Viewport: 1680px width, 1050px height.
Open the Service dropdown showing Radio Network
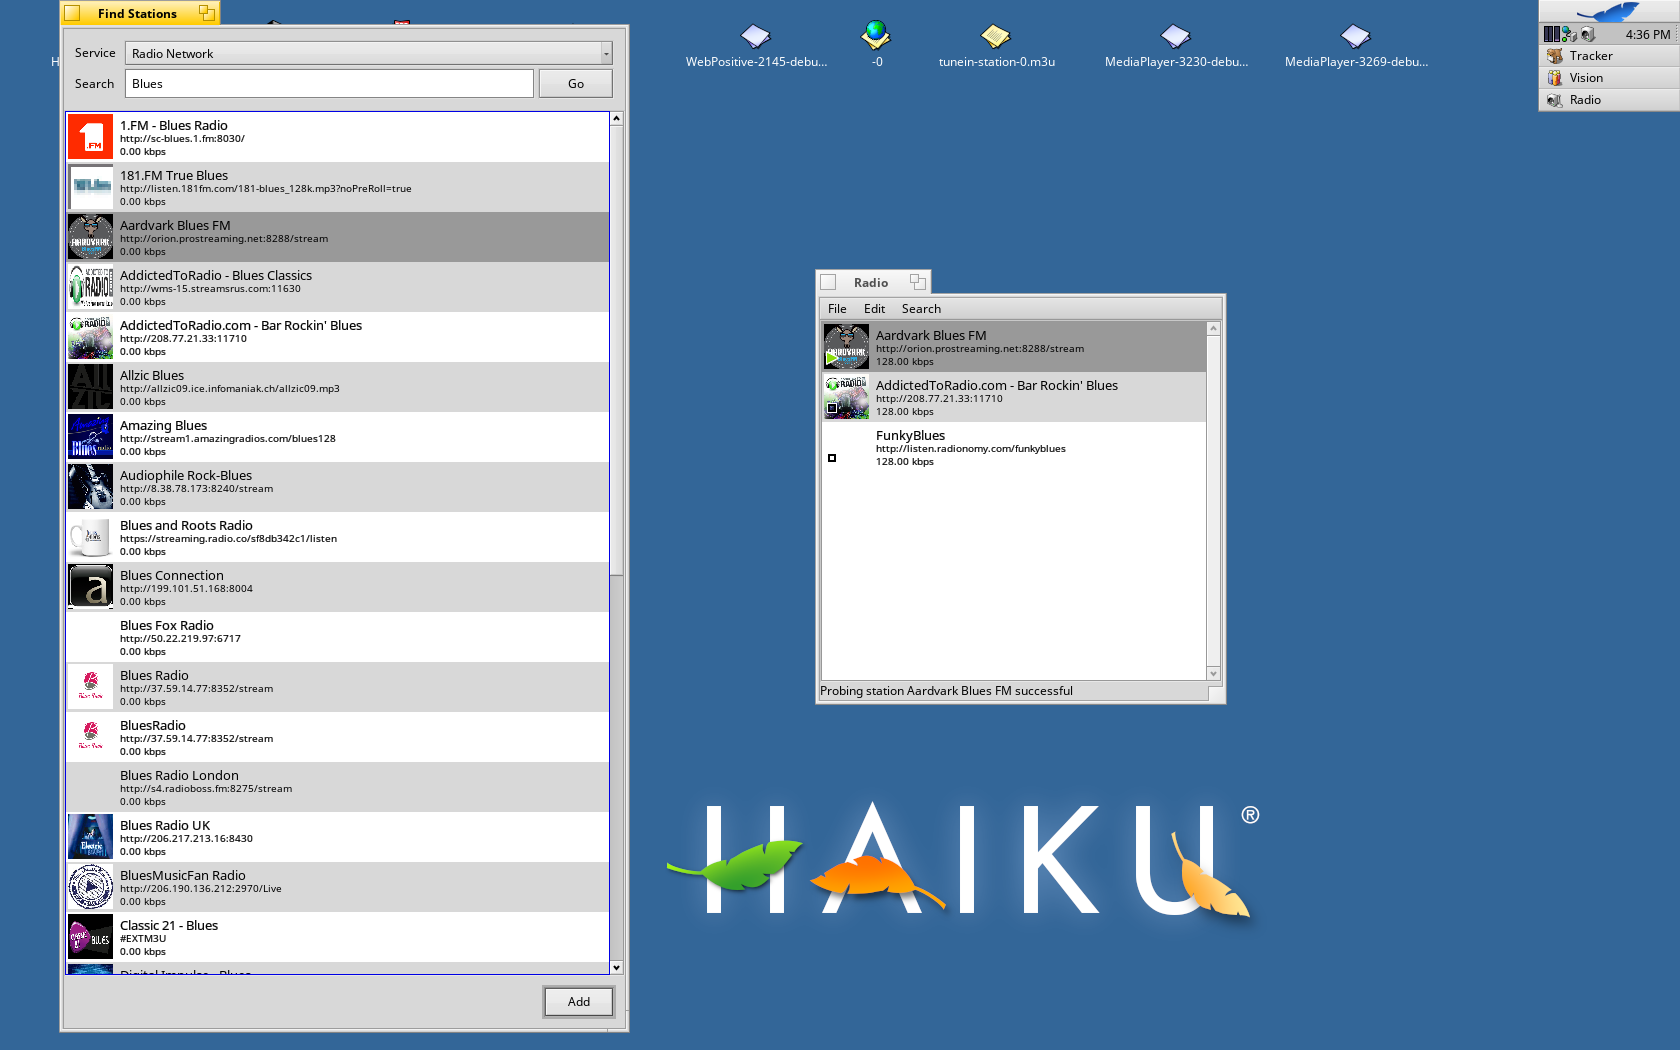(368, 53)
